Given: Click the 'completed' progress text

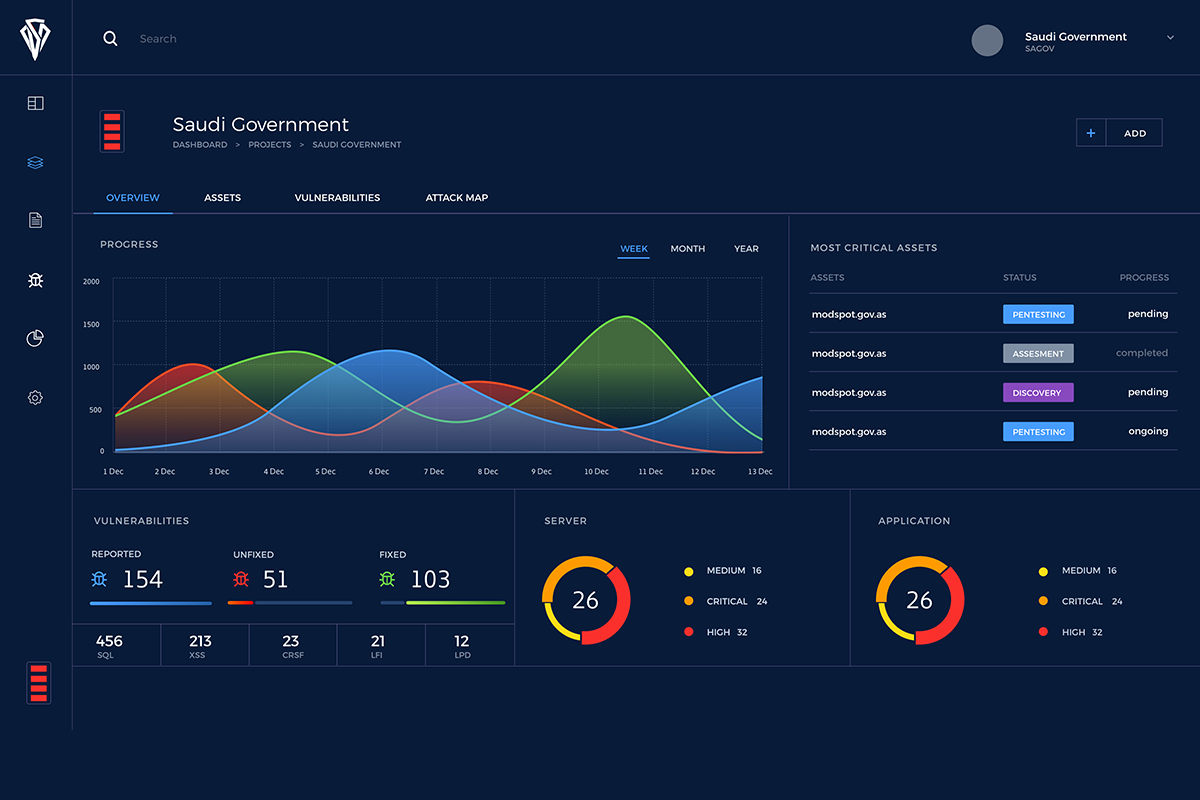Looking at the screenshot, I should click(x=1142, y=353).
